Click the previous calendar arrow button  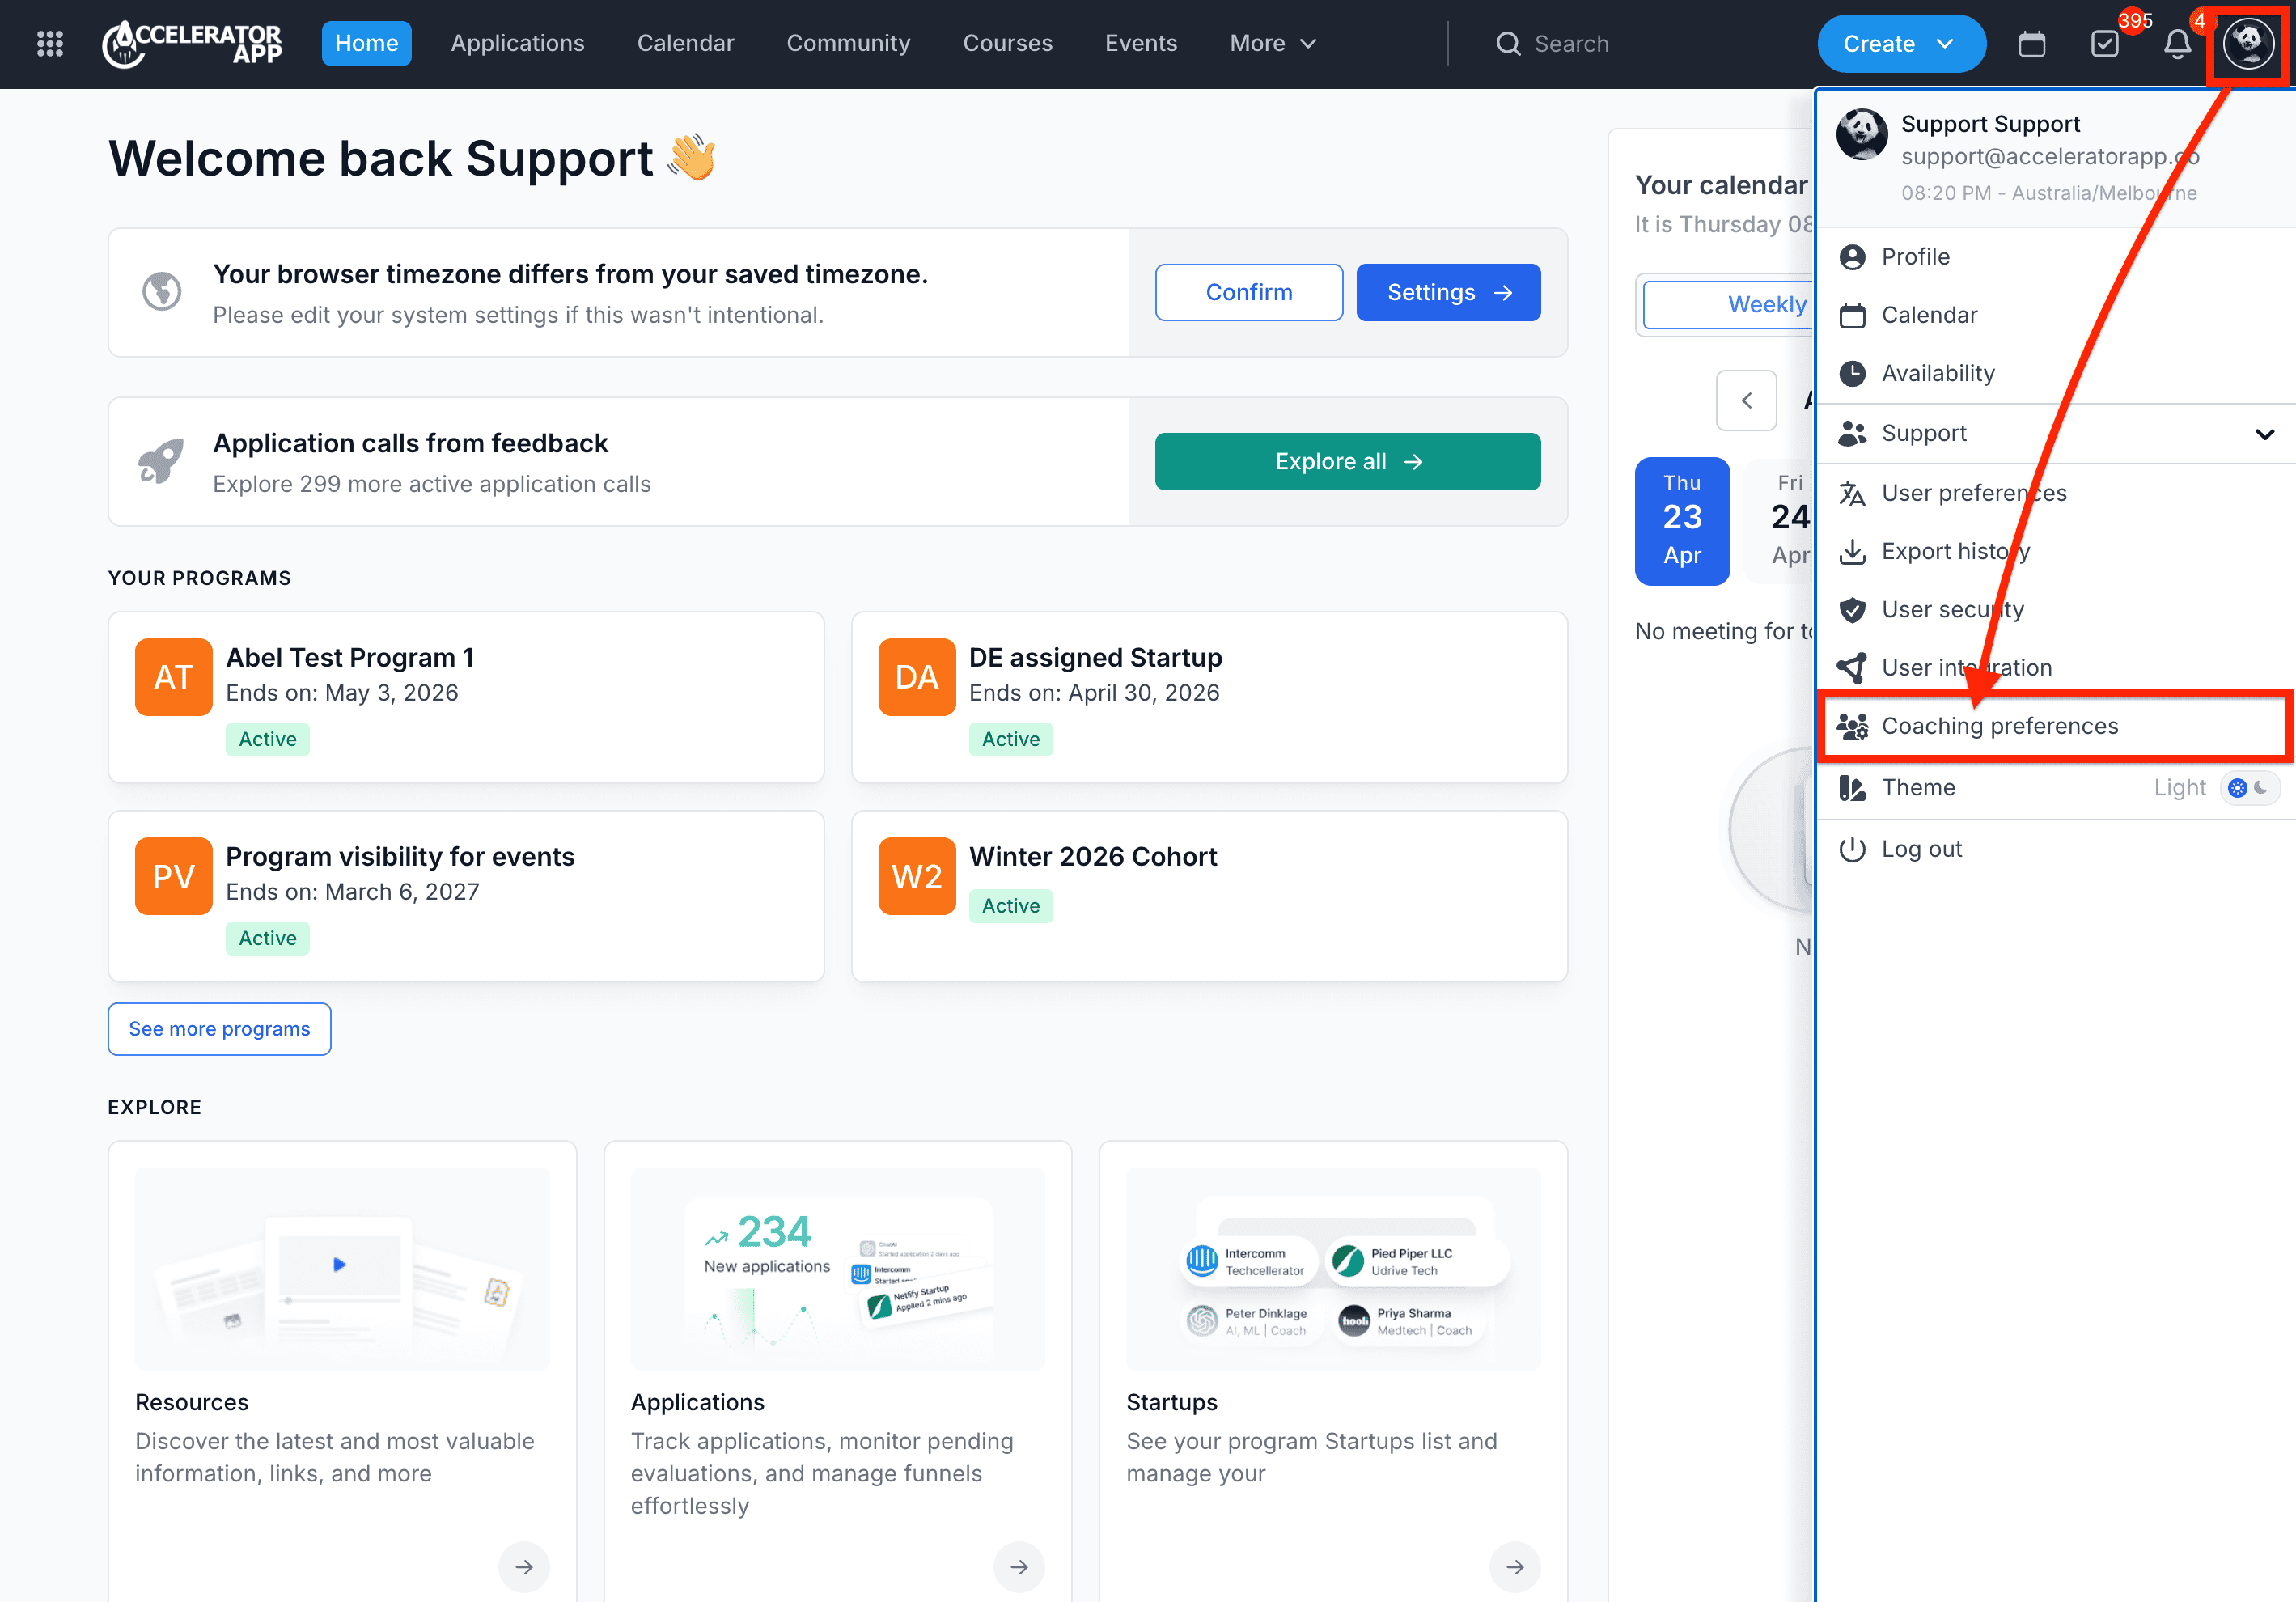coord(1745,400)
